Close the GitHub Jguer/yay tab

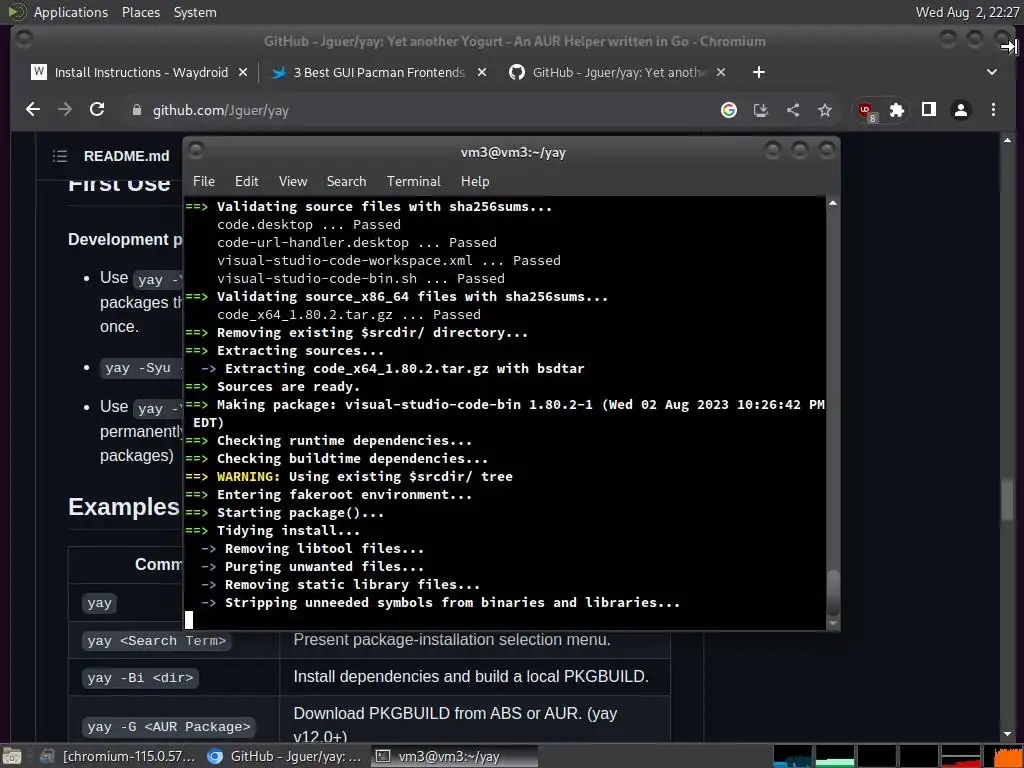tap(721, 72)
